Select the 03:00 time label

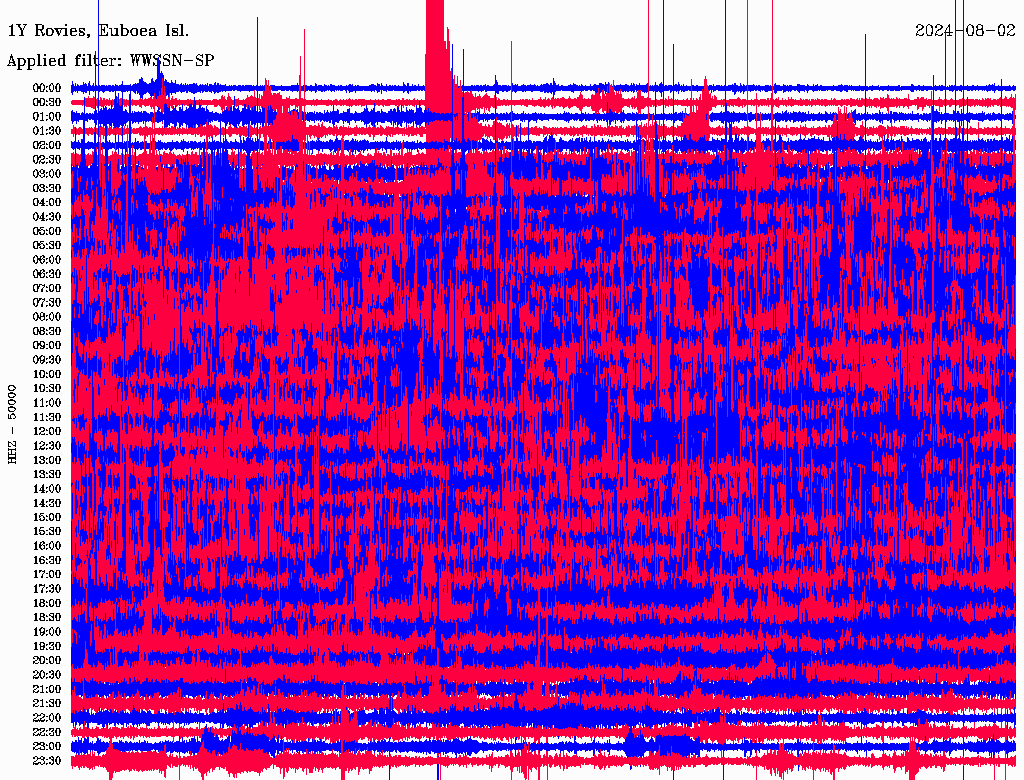(x=47, y=174)
